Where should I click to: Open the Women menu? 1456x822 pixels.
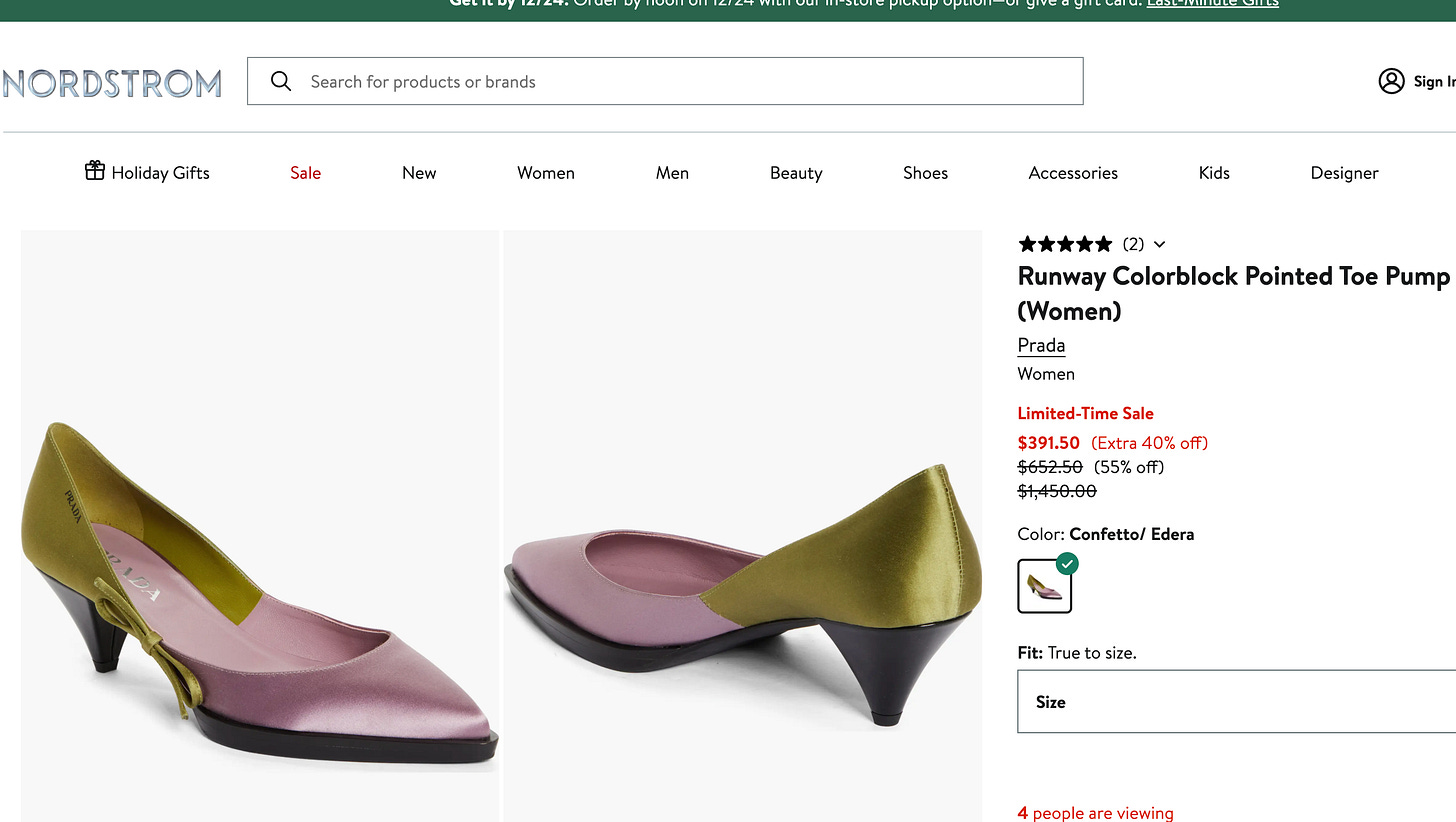coord(546,172)
